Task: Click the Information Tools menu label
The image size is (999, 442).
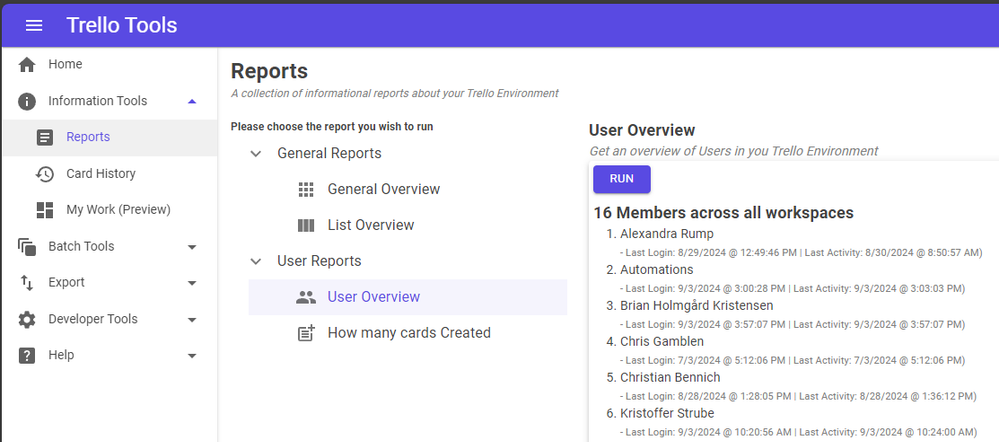Action: [97, 101]
